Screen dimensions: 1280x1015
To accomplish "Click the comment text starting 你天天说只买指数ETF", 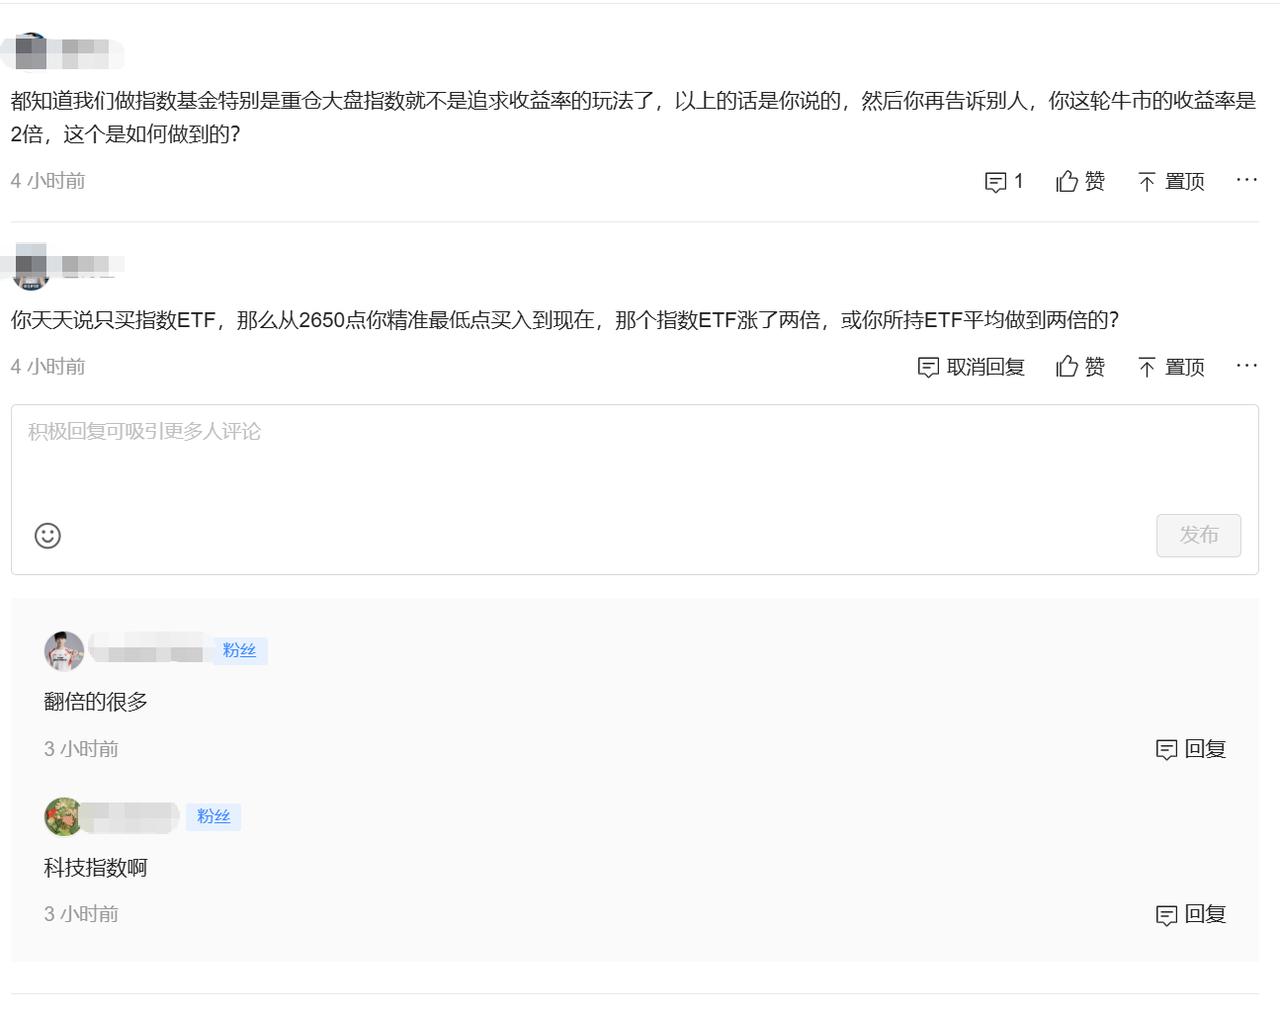I will [565, 320].
